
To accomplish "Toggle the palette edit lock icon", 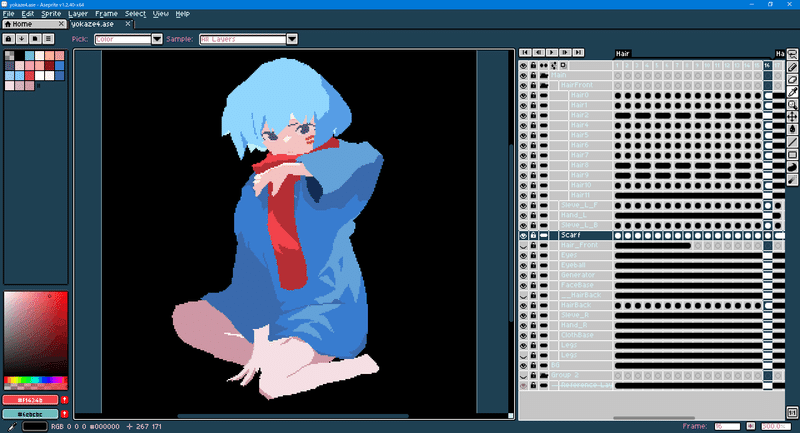I will pyautogui.click(x=9, y=39).
